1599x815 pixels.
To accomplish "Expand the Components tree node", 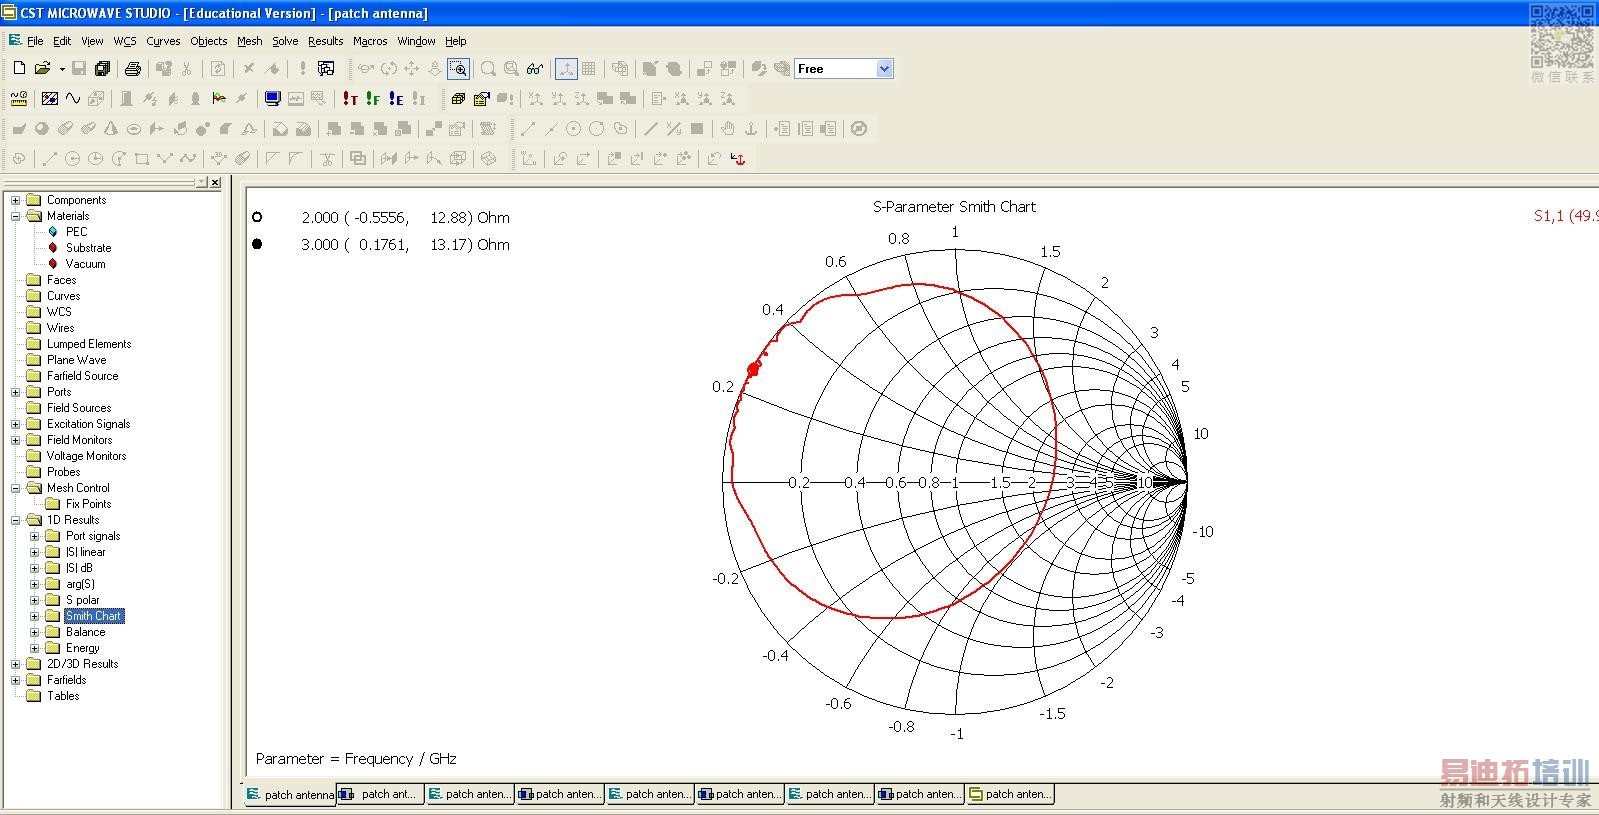I will (15, 200).
